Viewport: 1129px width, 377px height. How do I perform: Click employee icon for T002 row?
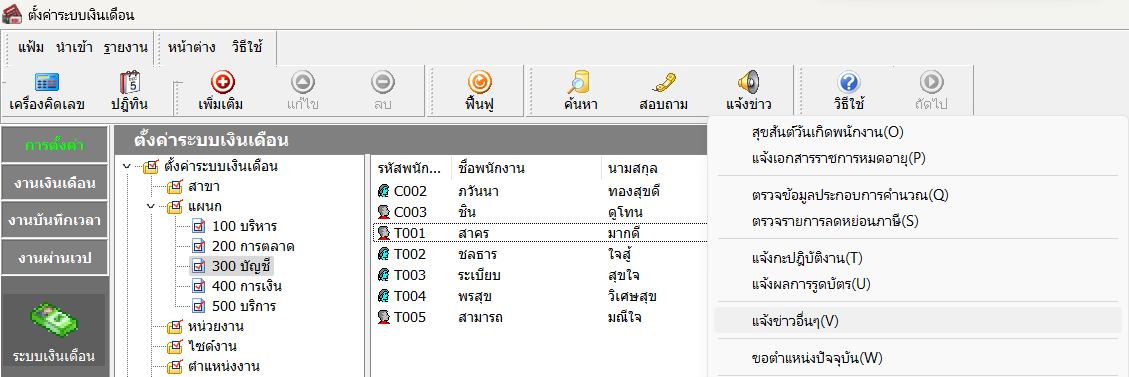(x=384, y=254)
